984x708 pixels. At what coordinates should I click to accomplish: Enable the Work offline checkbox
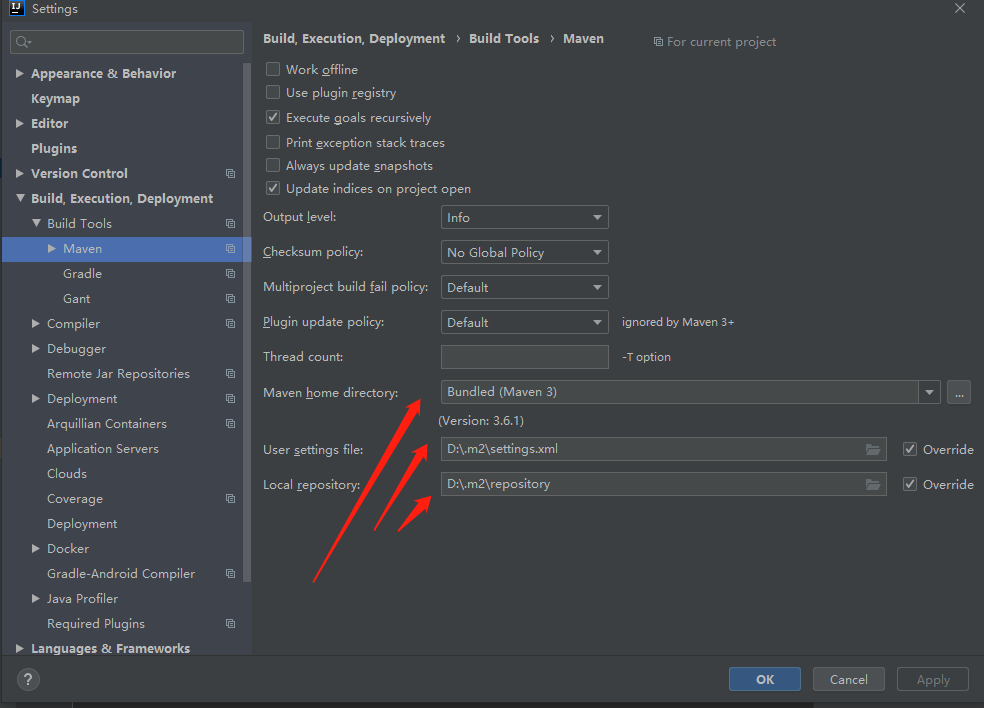(x=273, y=70)
